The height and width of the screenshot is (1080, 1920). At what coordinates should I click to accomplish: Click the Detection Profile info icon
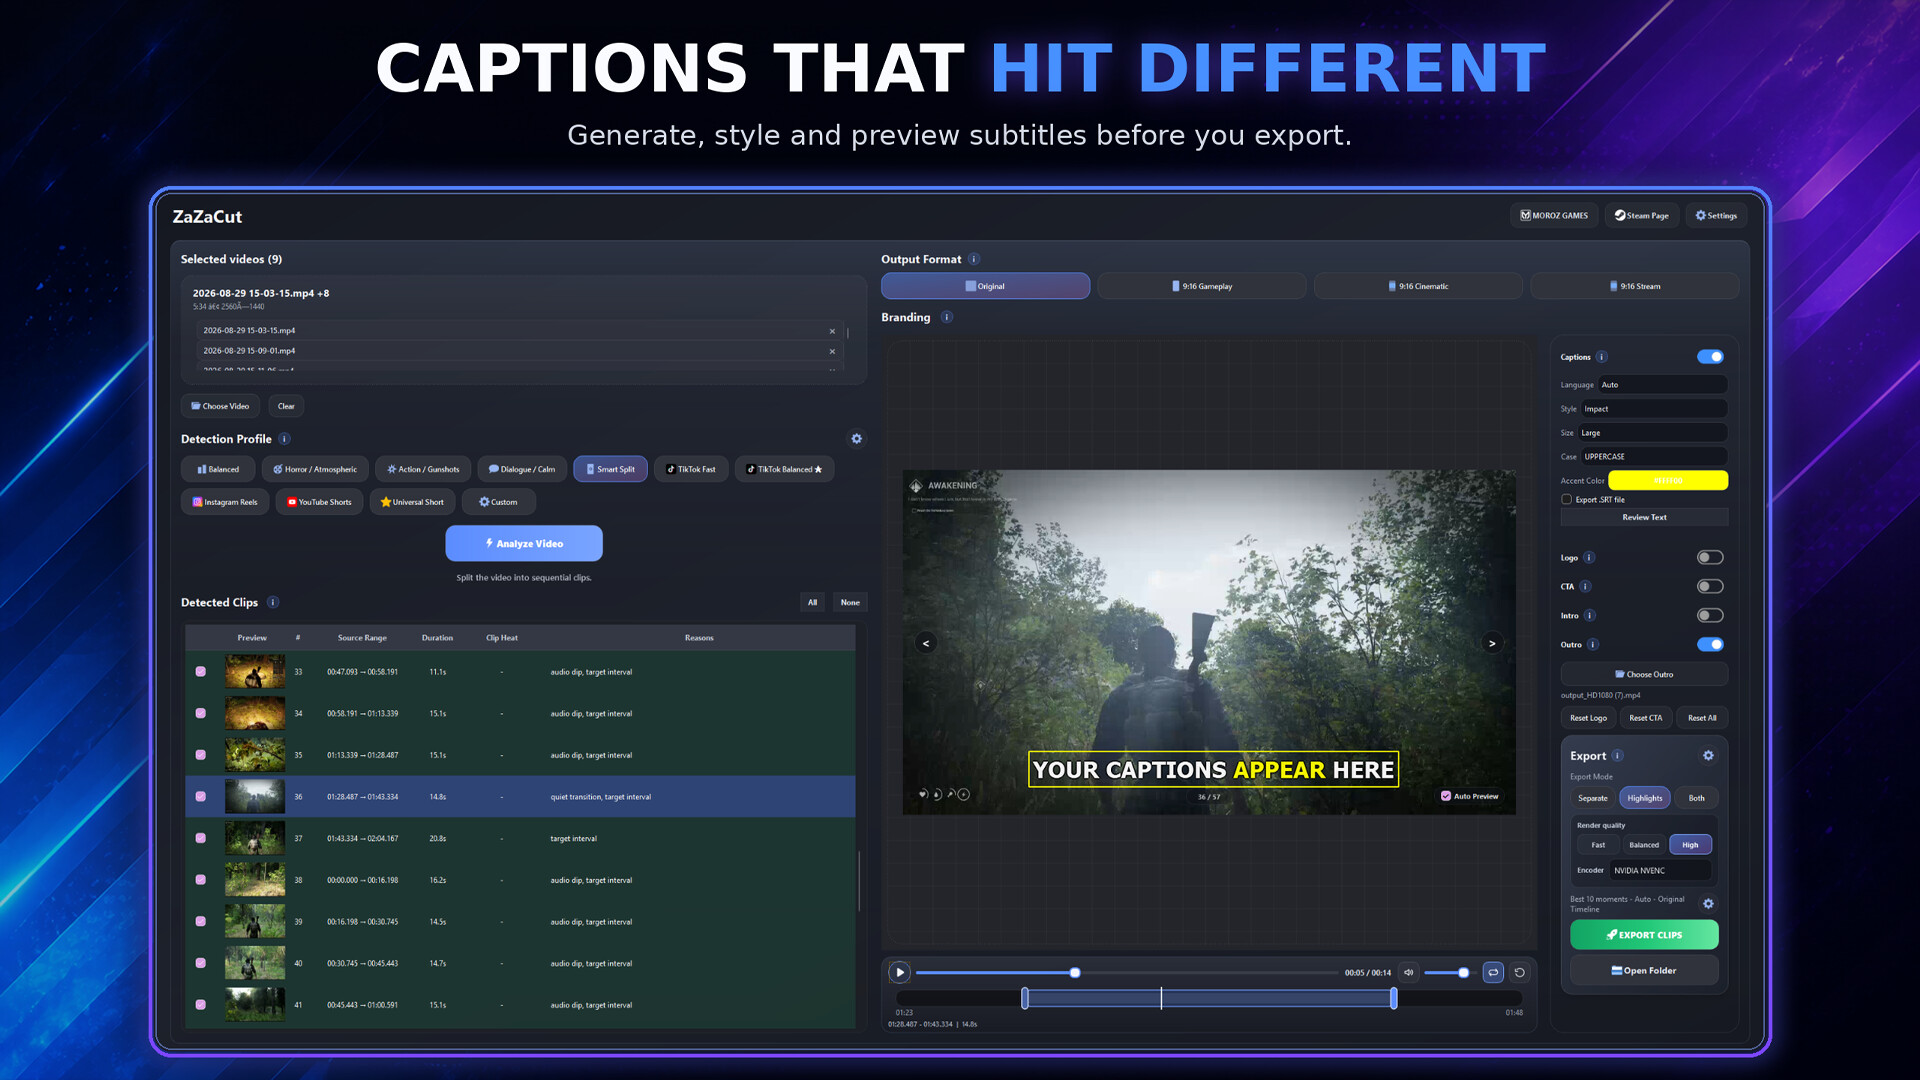click(284, 439)
